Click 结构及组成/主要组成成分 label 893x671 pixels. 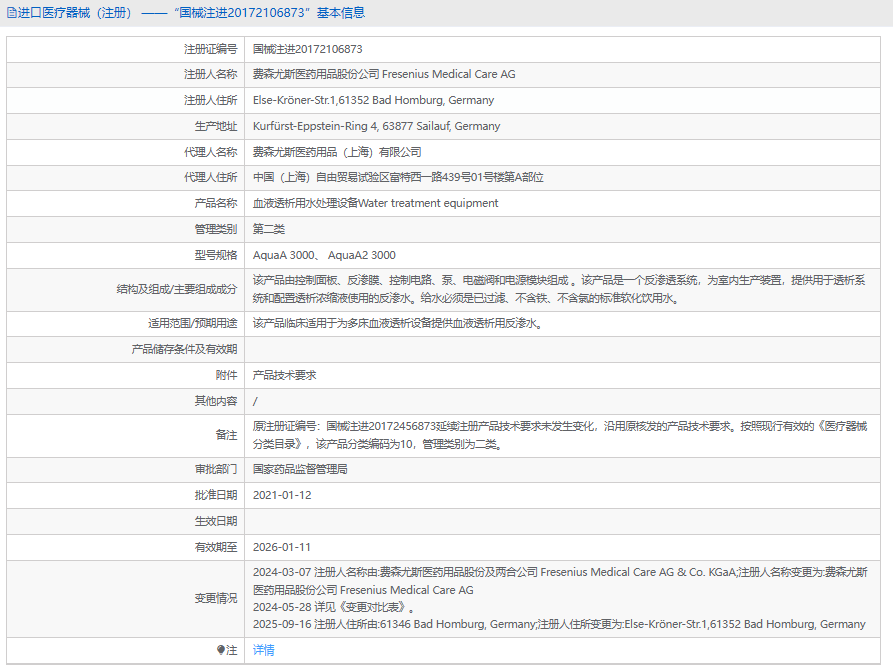tap(177, 289)
